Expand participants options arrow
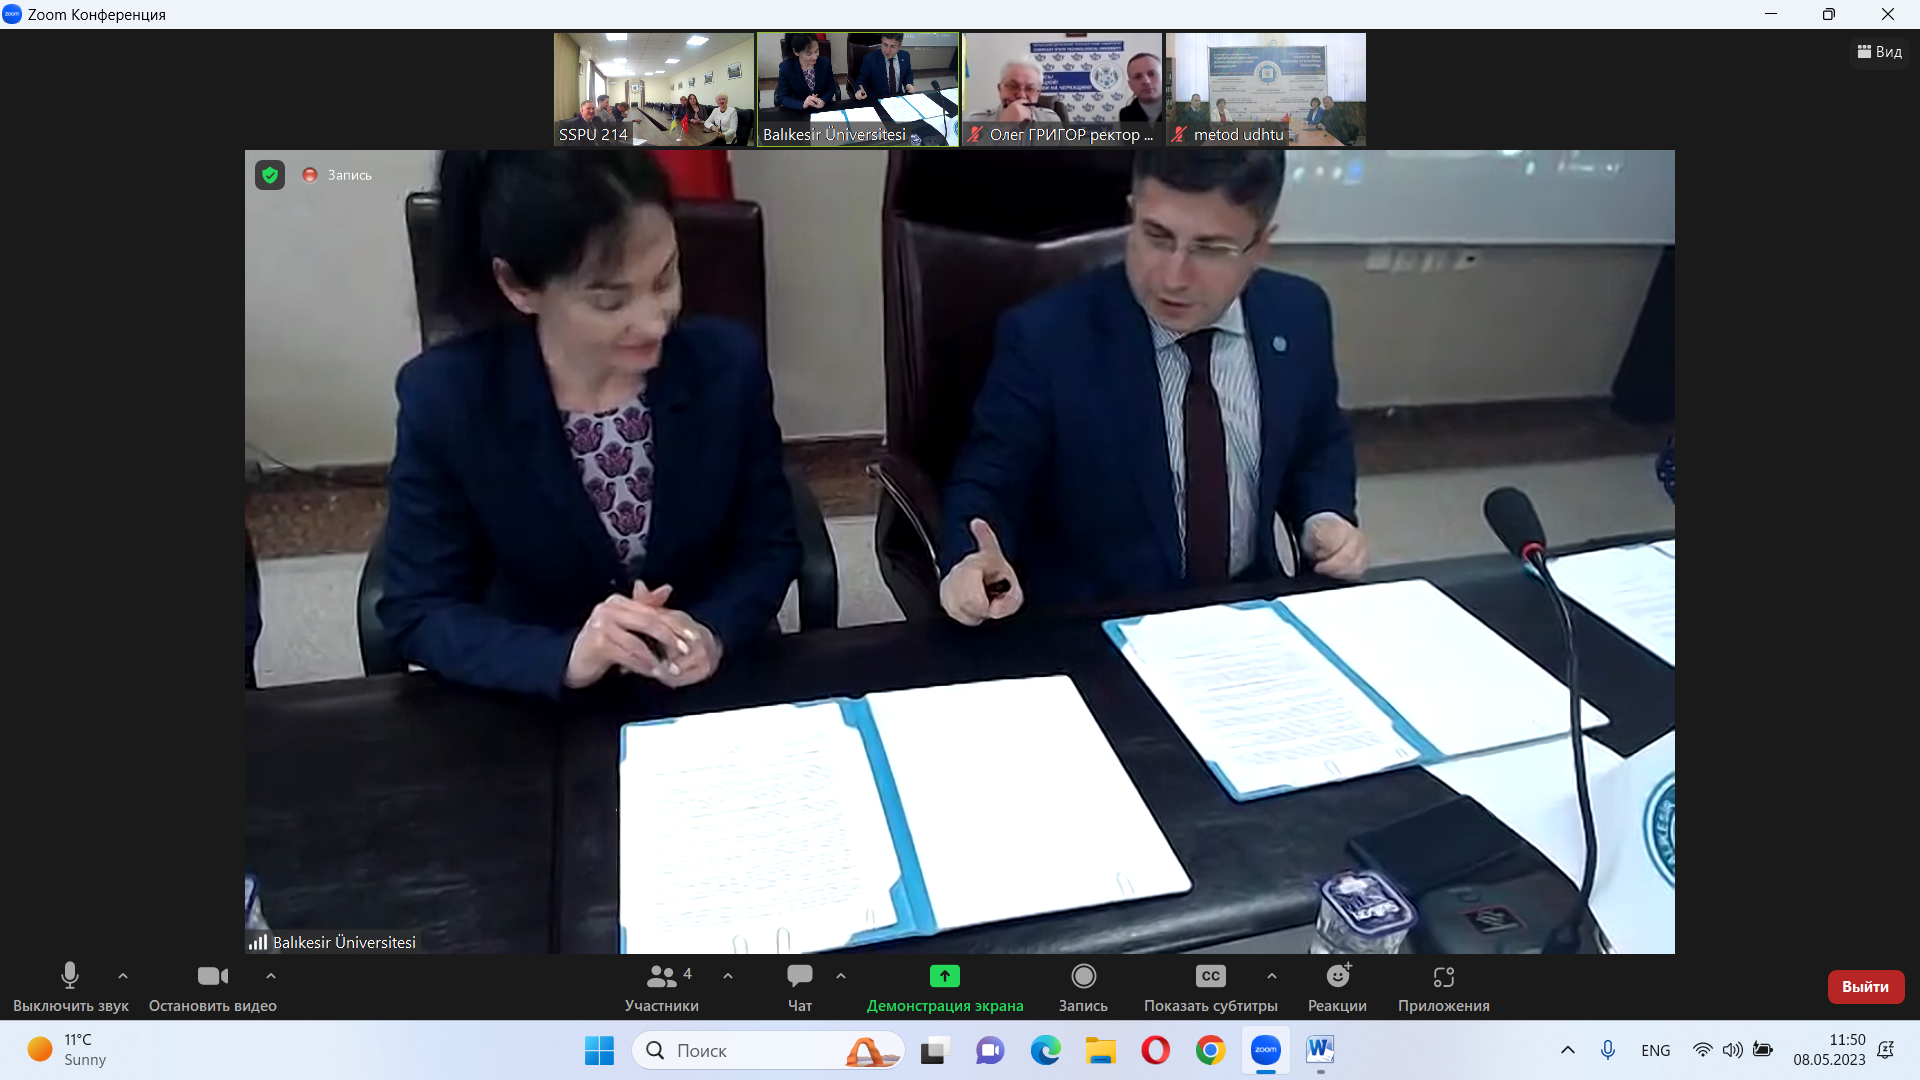 [x=728, y=976]
